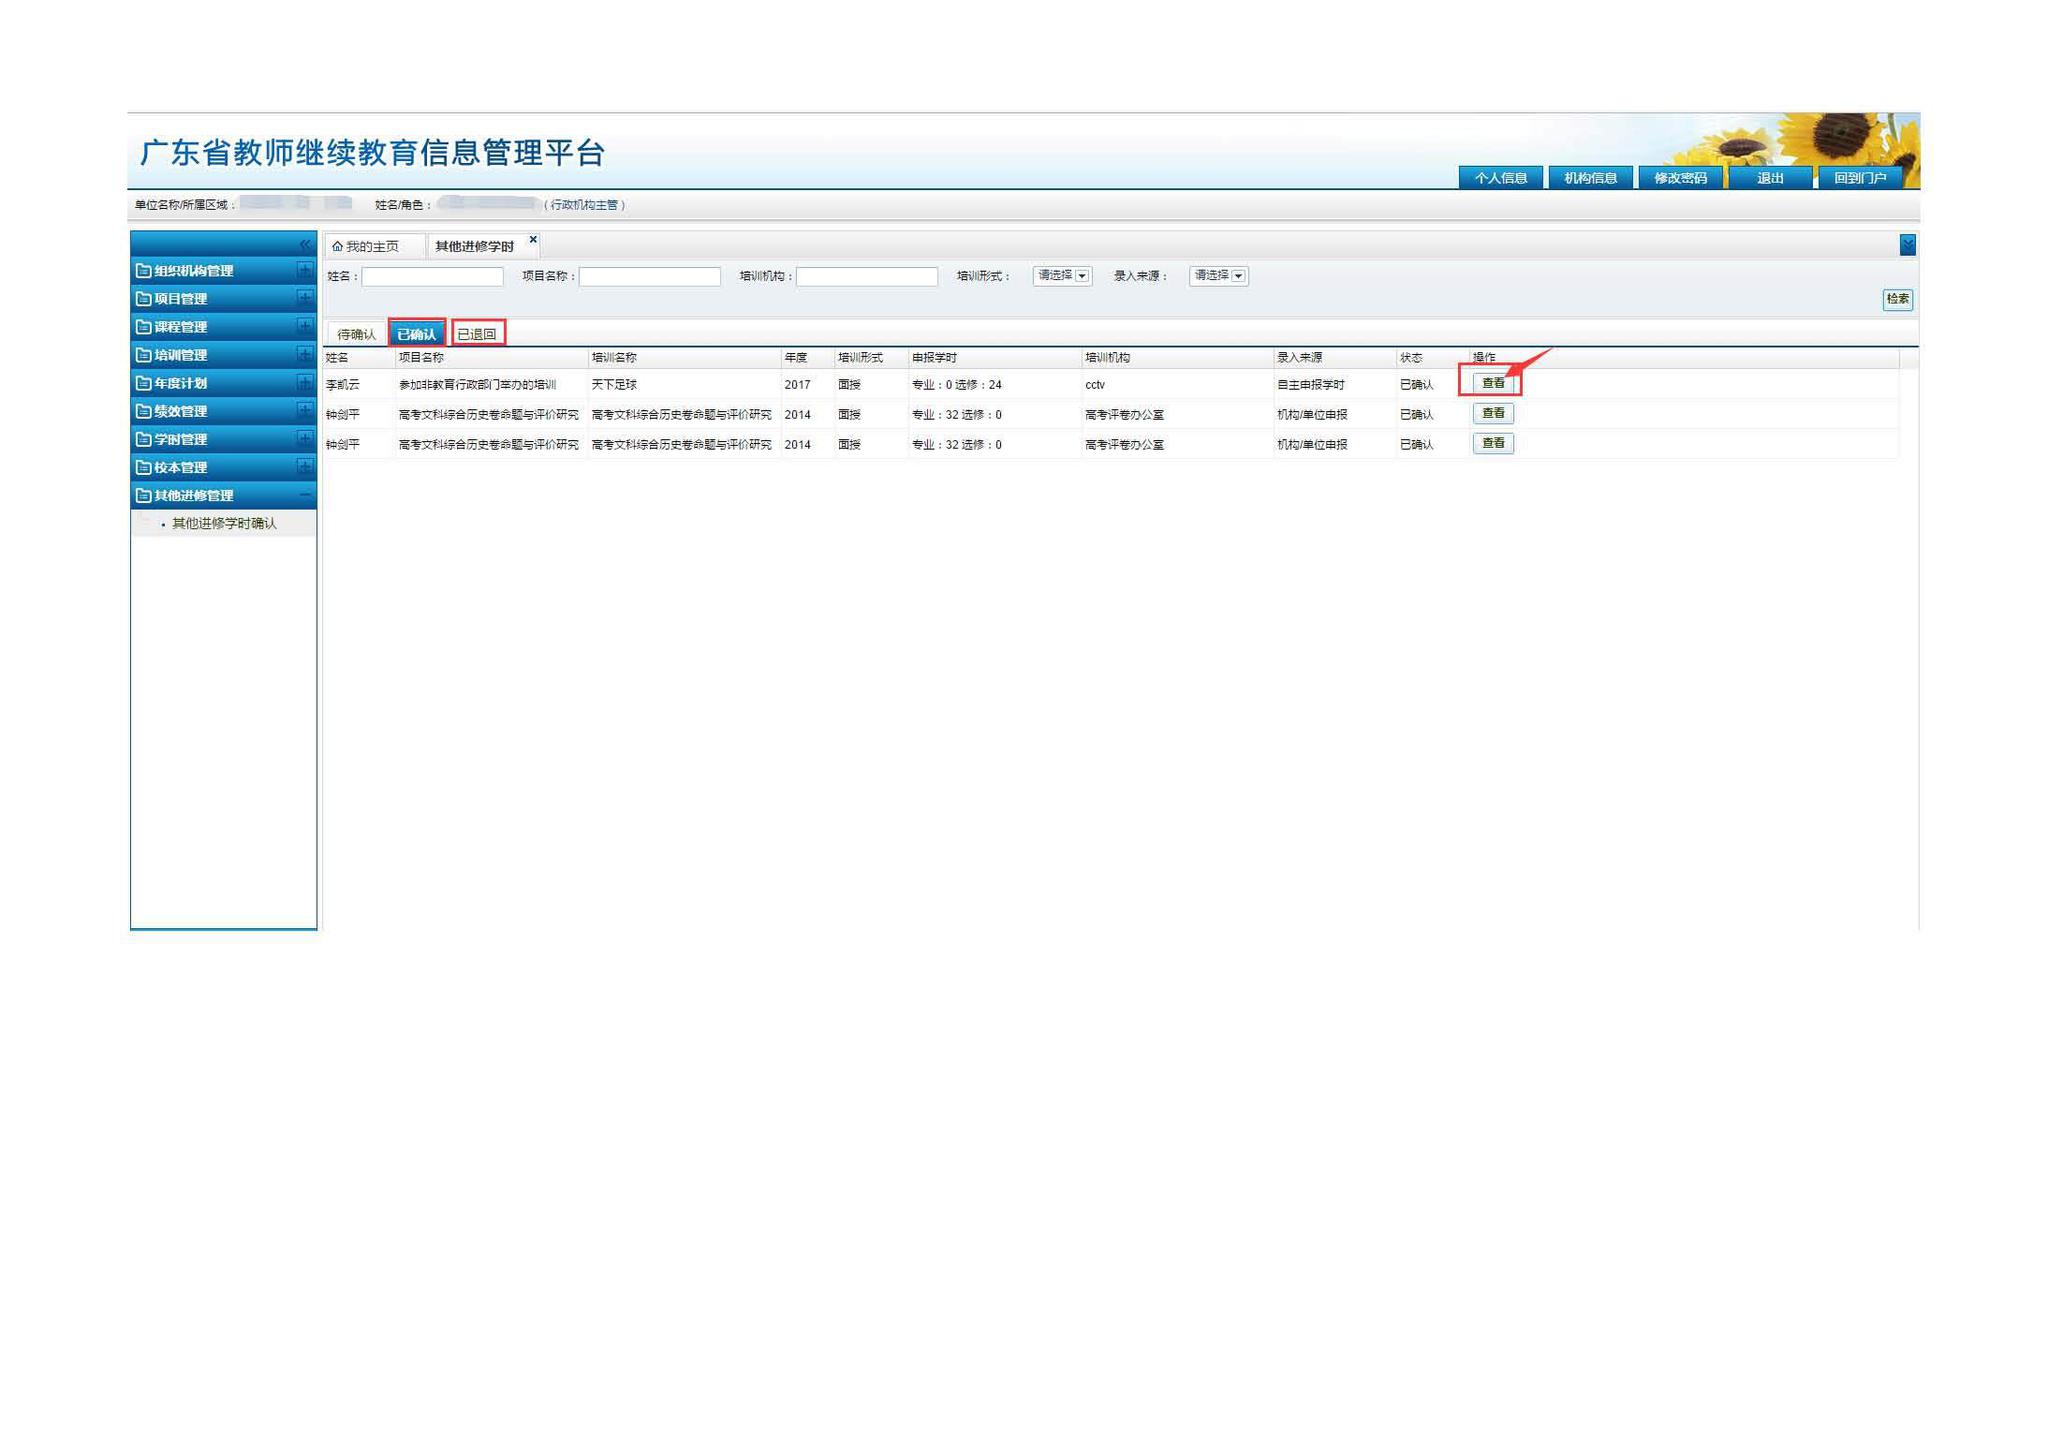Collapse the left sidebar with double-chevron icon

point(305,245)
